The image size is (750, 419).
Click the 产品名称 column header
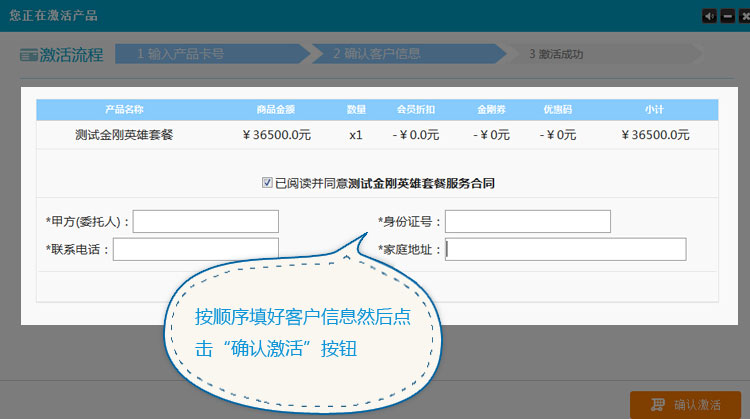point(124,108)
